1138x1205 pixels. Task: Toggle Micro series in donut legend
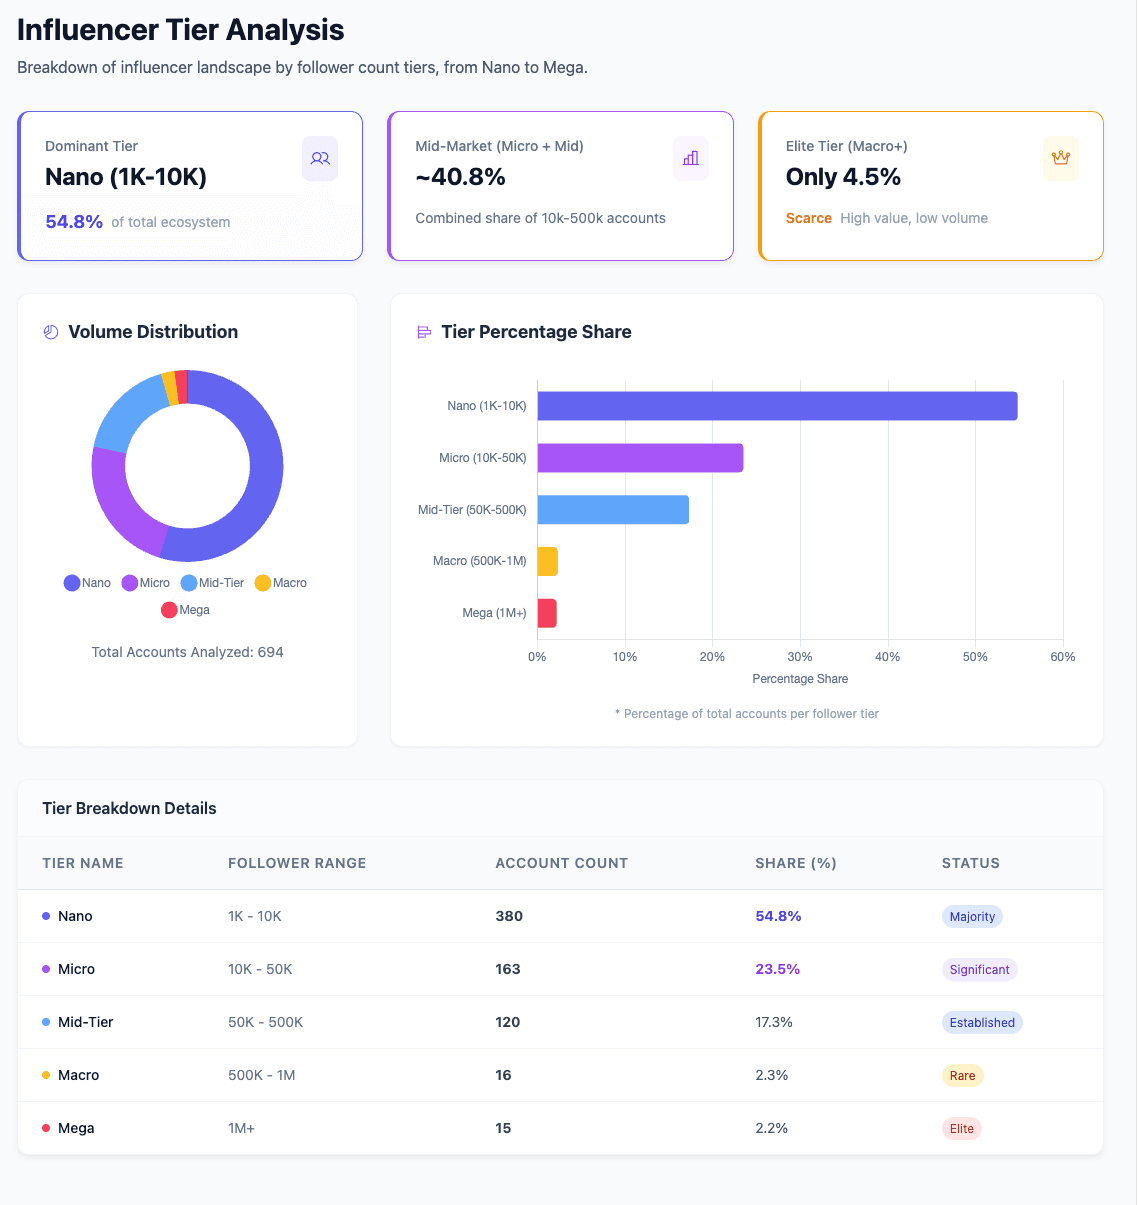pos(146,583)
